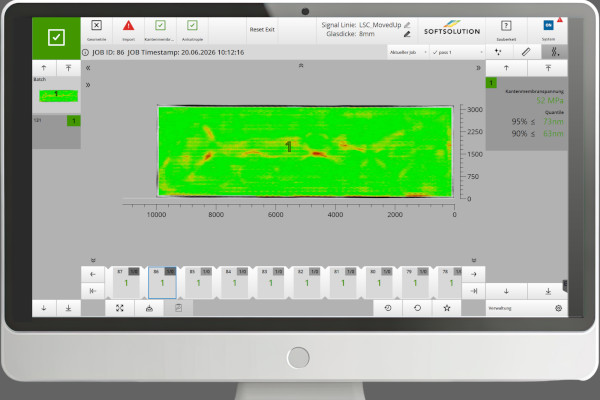Screen dimensions: 600x400
Task: Click the refresh circular arrow icon
Action: pos(417,308)
